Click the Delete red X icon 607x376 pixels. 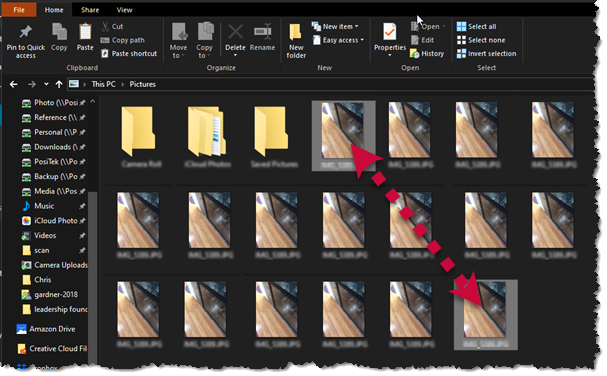tap(235, 32)
